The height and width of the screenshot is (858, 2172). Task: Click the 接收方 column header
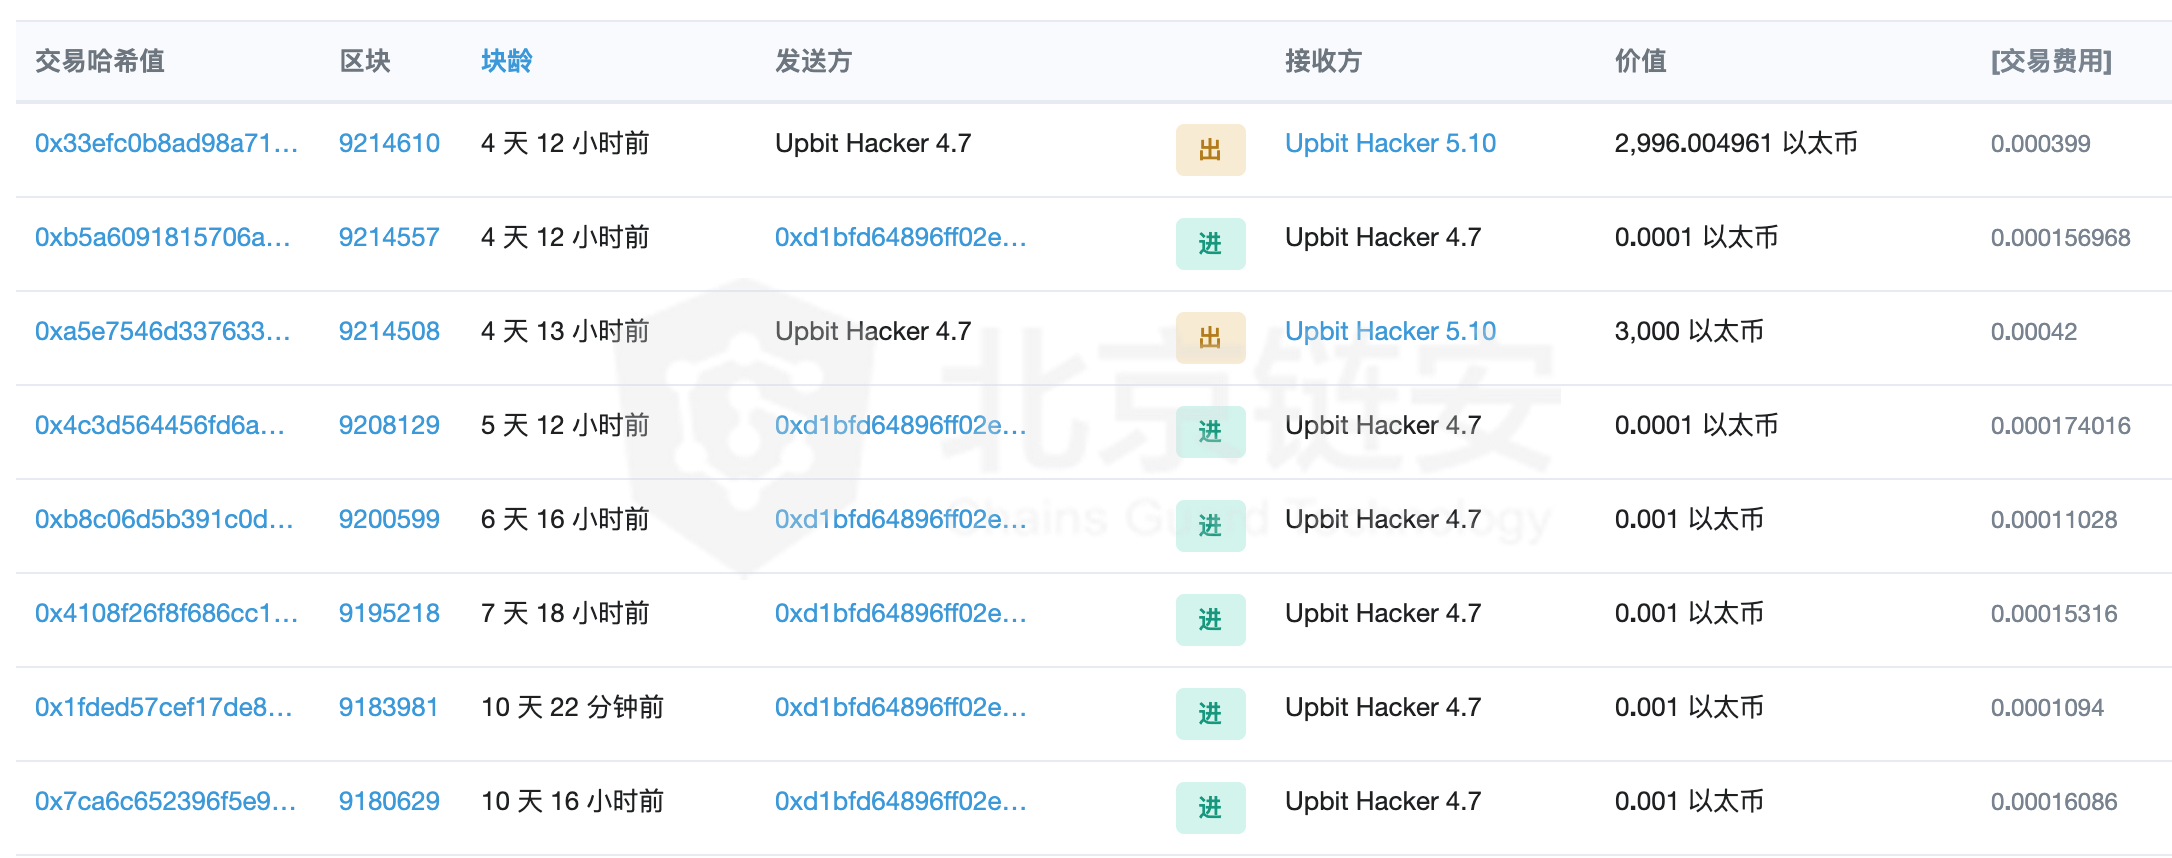pyautogui.click(x=1323, y=61)
